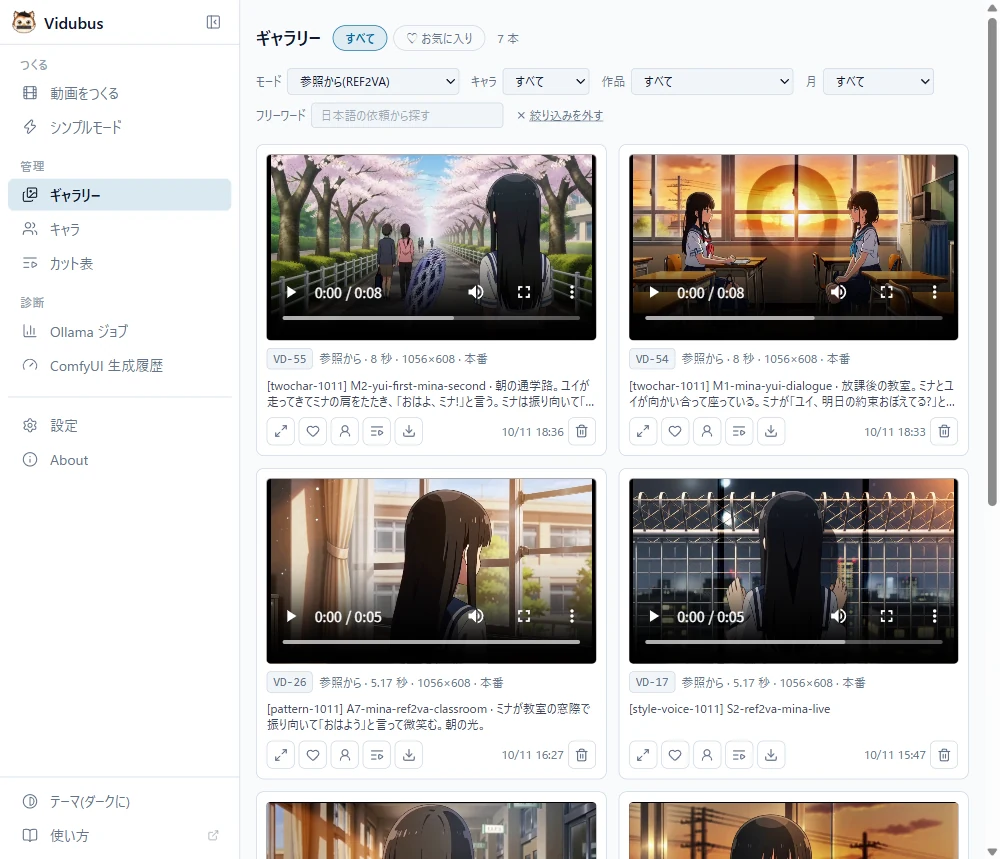Open 動画をつくる in sidebar

[120, 93]
